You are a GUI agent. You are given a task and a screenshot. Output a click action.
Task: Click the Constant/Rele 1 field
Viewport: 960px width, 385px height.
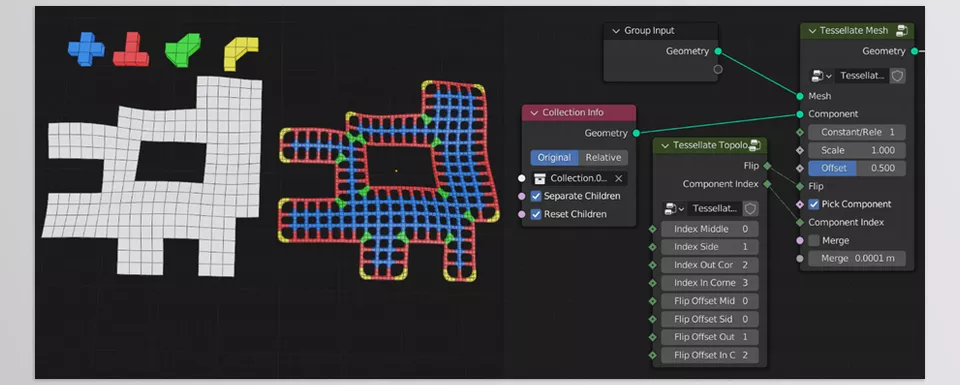coord(857,132)
